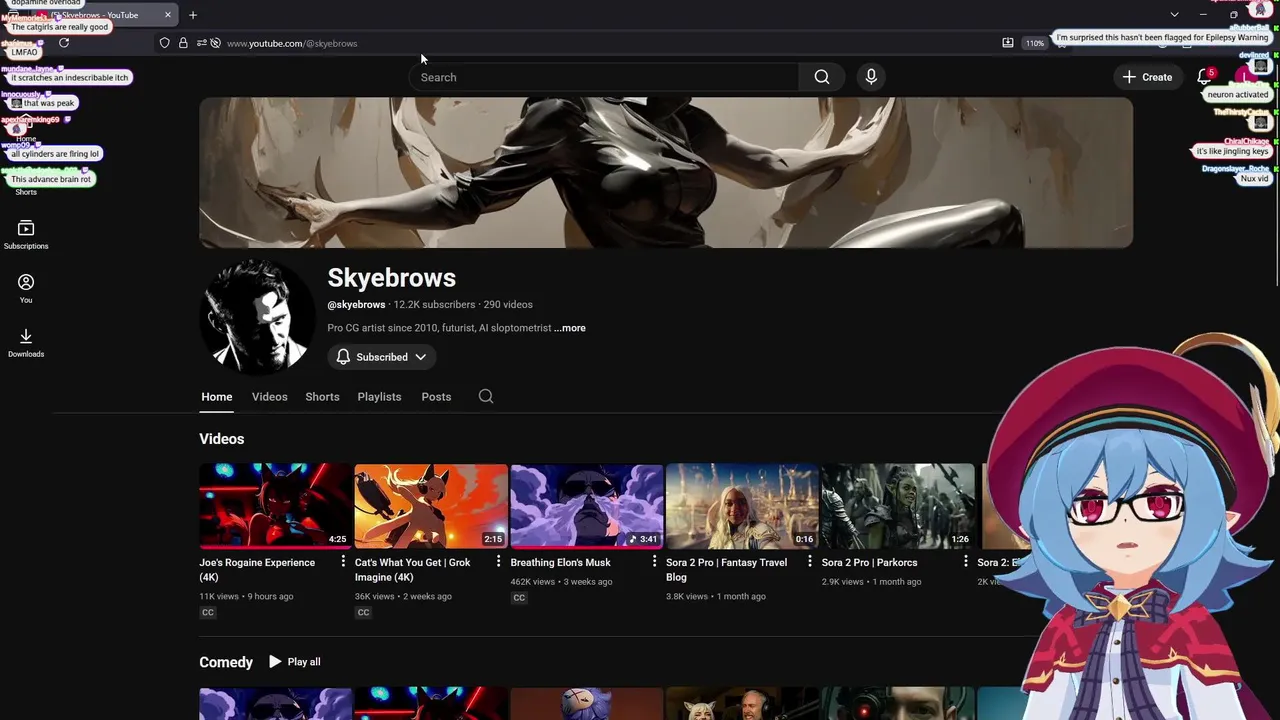Open Sora 2 Pro Parkorcs title link
Viewport: 1280px width, 720px height.
point(869,562)
